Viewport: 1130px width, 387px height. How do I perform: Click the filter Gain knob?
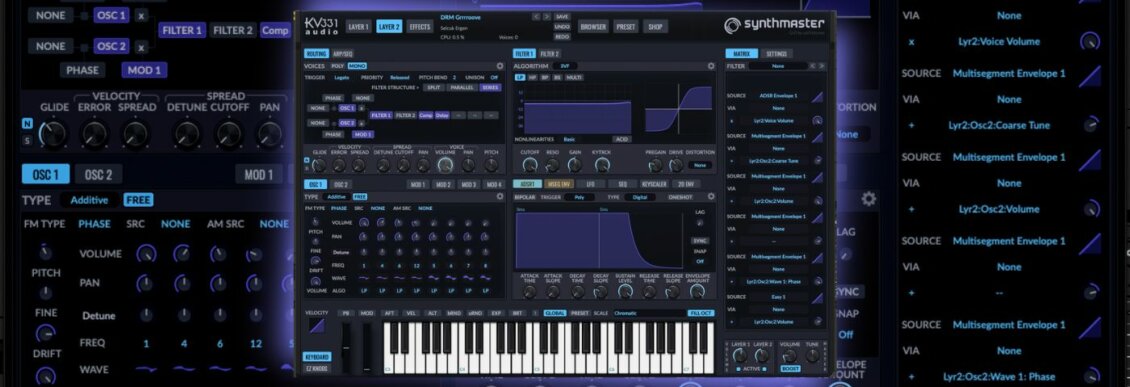click(575, 165)
